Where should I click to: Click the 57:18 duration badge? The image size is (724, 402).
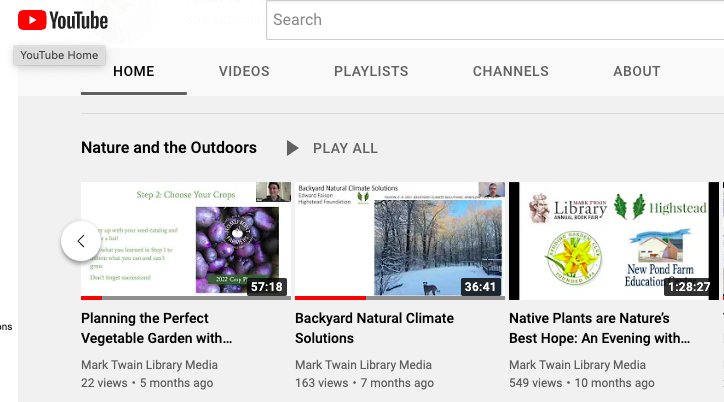[265, 287]
